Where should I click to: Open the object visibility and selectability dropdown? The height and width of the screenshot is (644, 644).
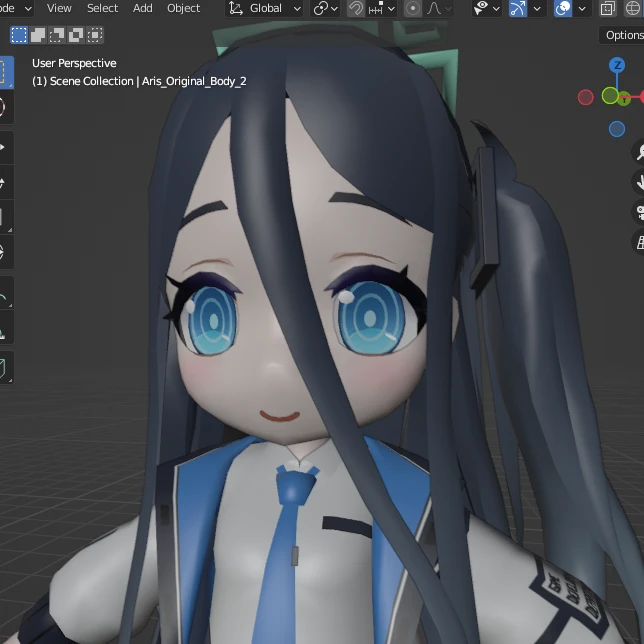coord(486,8)
